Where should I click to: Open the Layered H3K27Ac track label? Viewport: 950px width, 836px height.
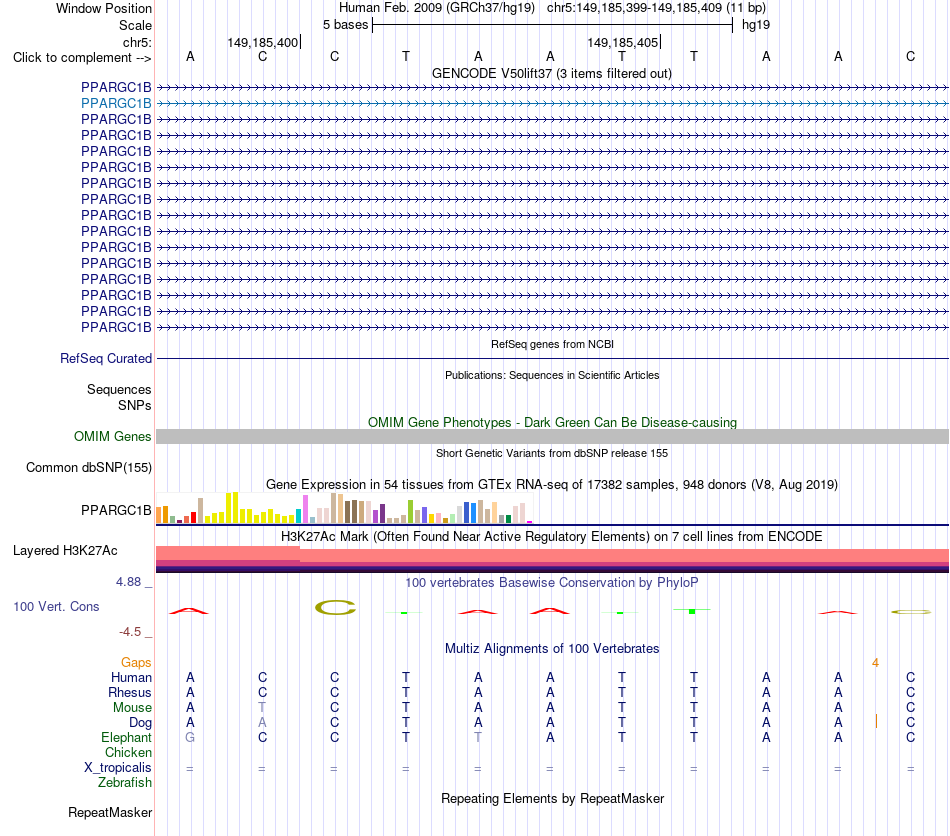(65, 551)
